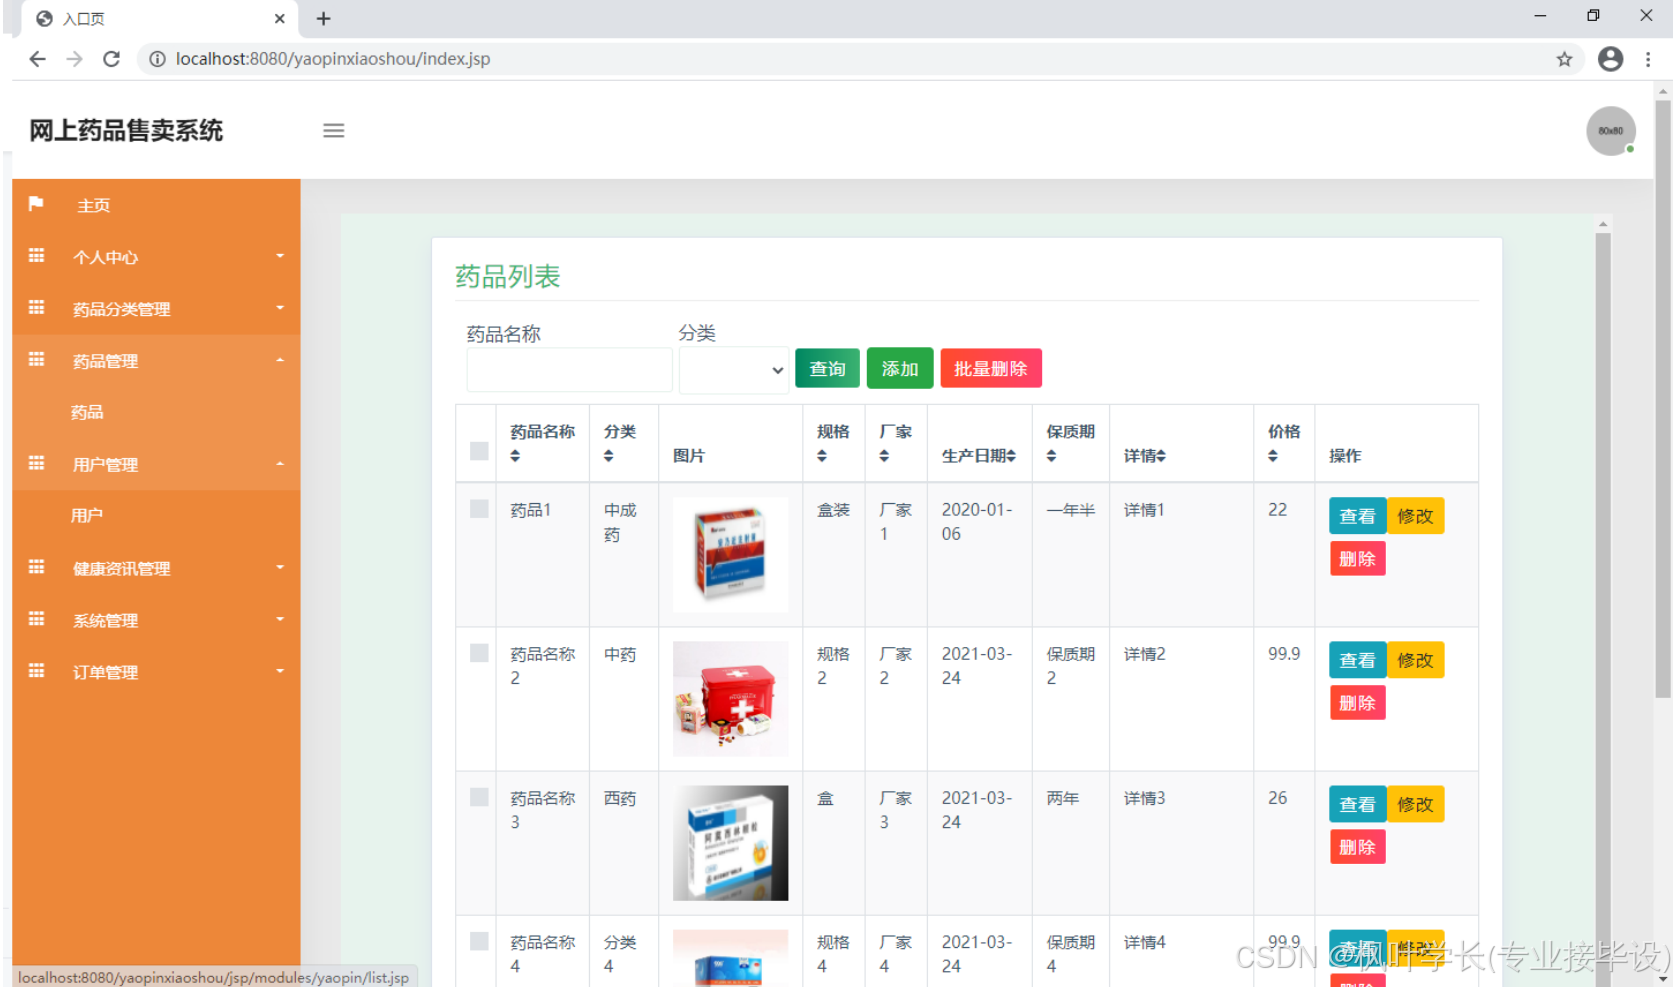Expand the 订单管理 sidebar menu

tap(156, 672)
